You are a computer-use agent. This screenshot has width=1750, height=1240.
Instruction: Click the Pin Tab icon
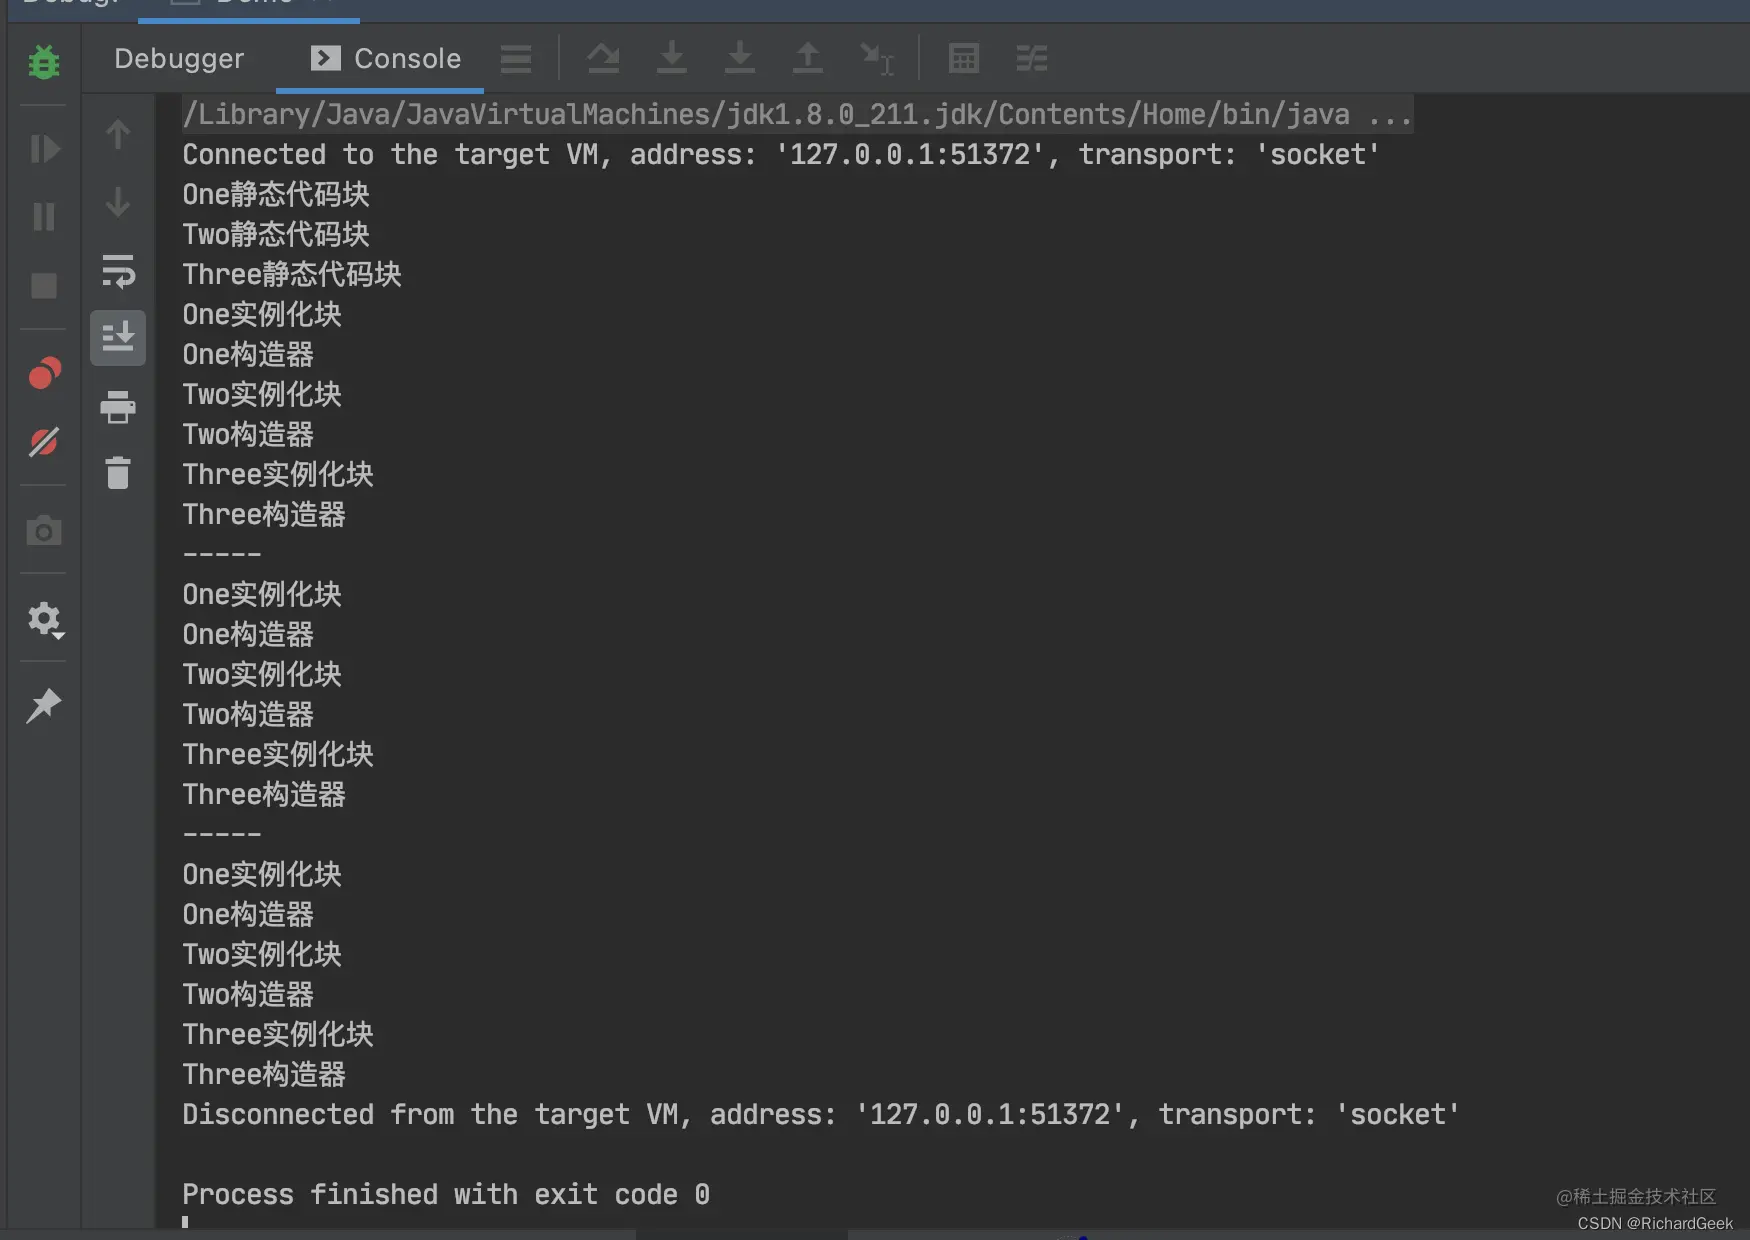(x=44, y=706)
